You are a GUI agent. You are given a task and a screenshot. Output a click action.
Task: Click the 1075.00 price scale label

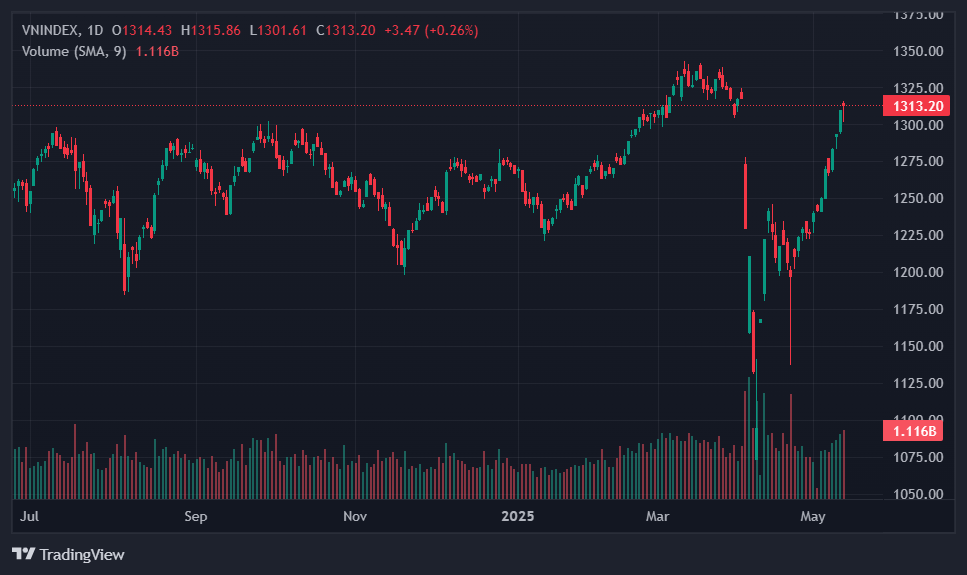[x=918, y=457]
